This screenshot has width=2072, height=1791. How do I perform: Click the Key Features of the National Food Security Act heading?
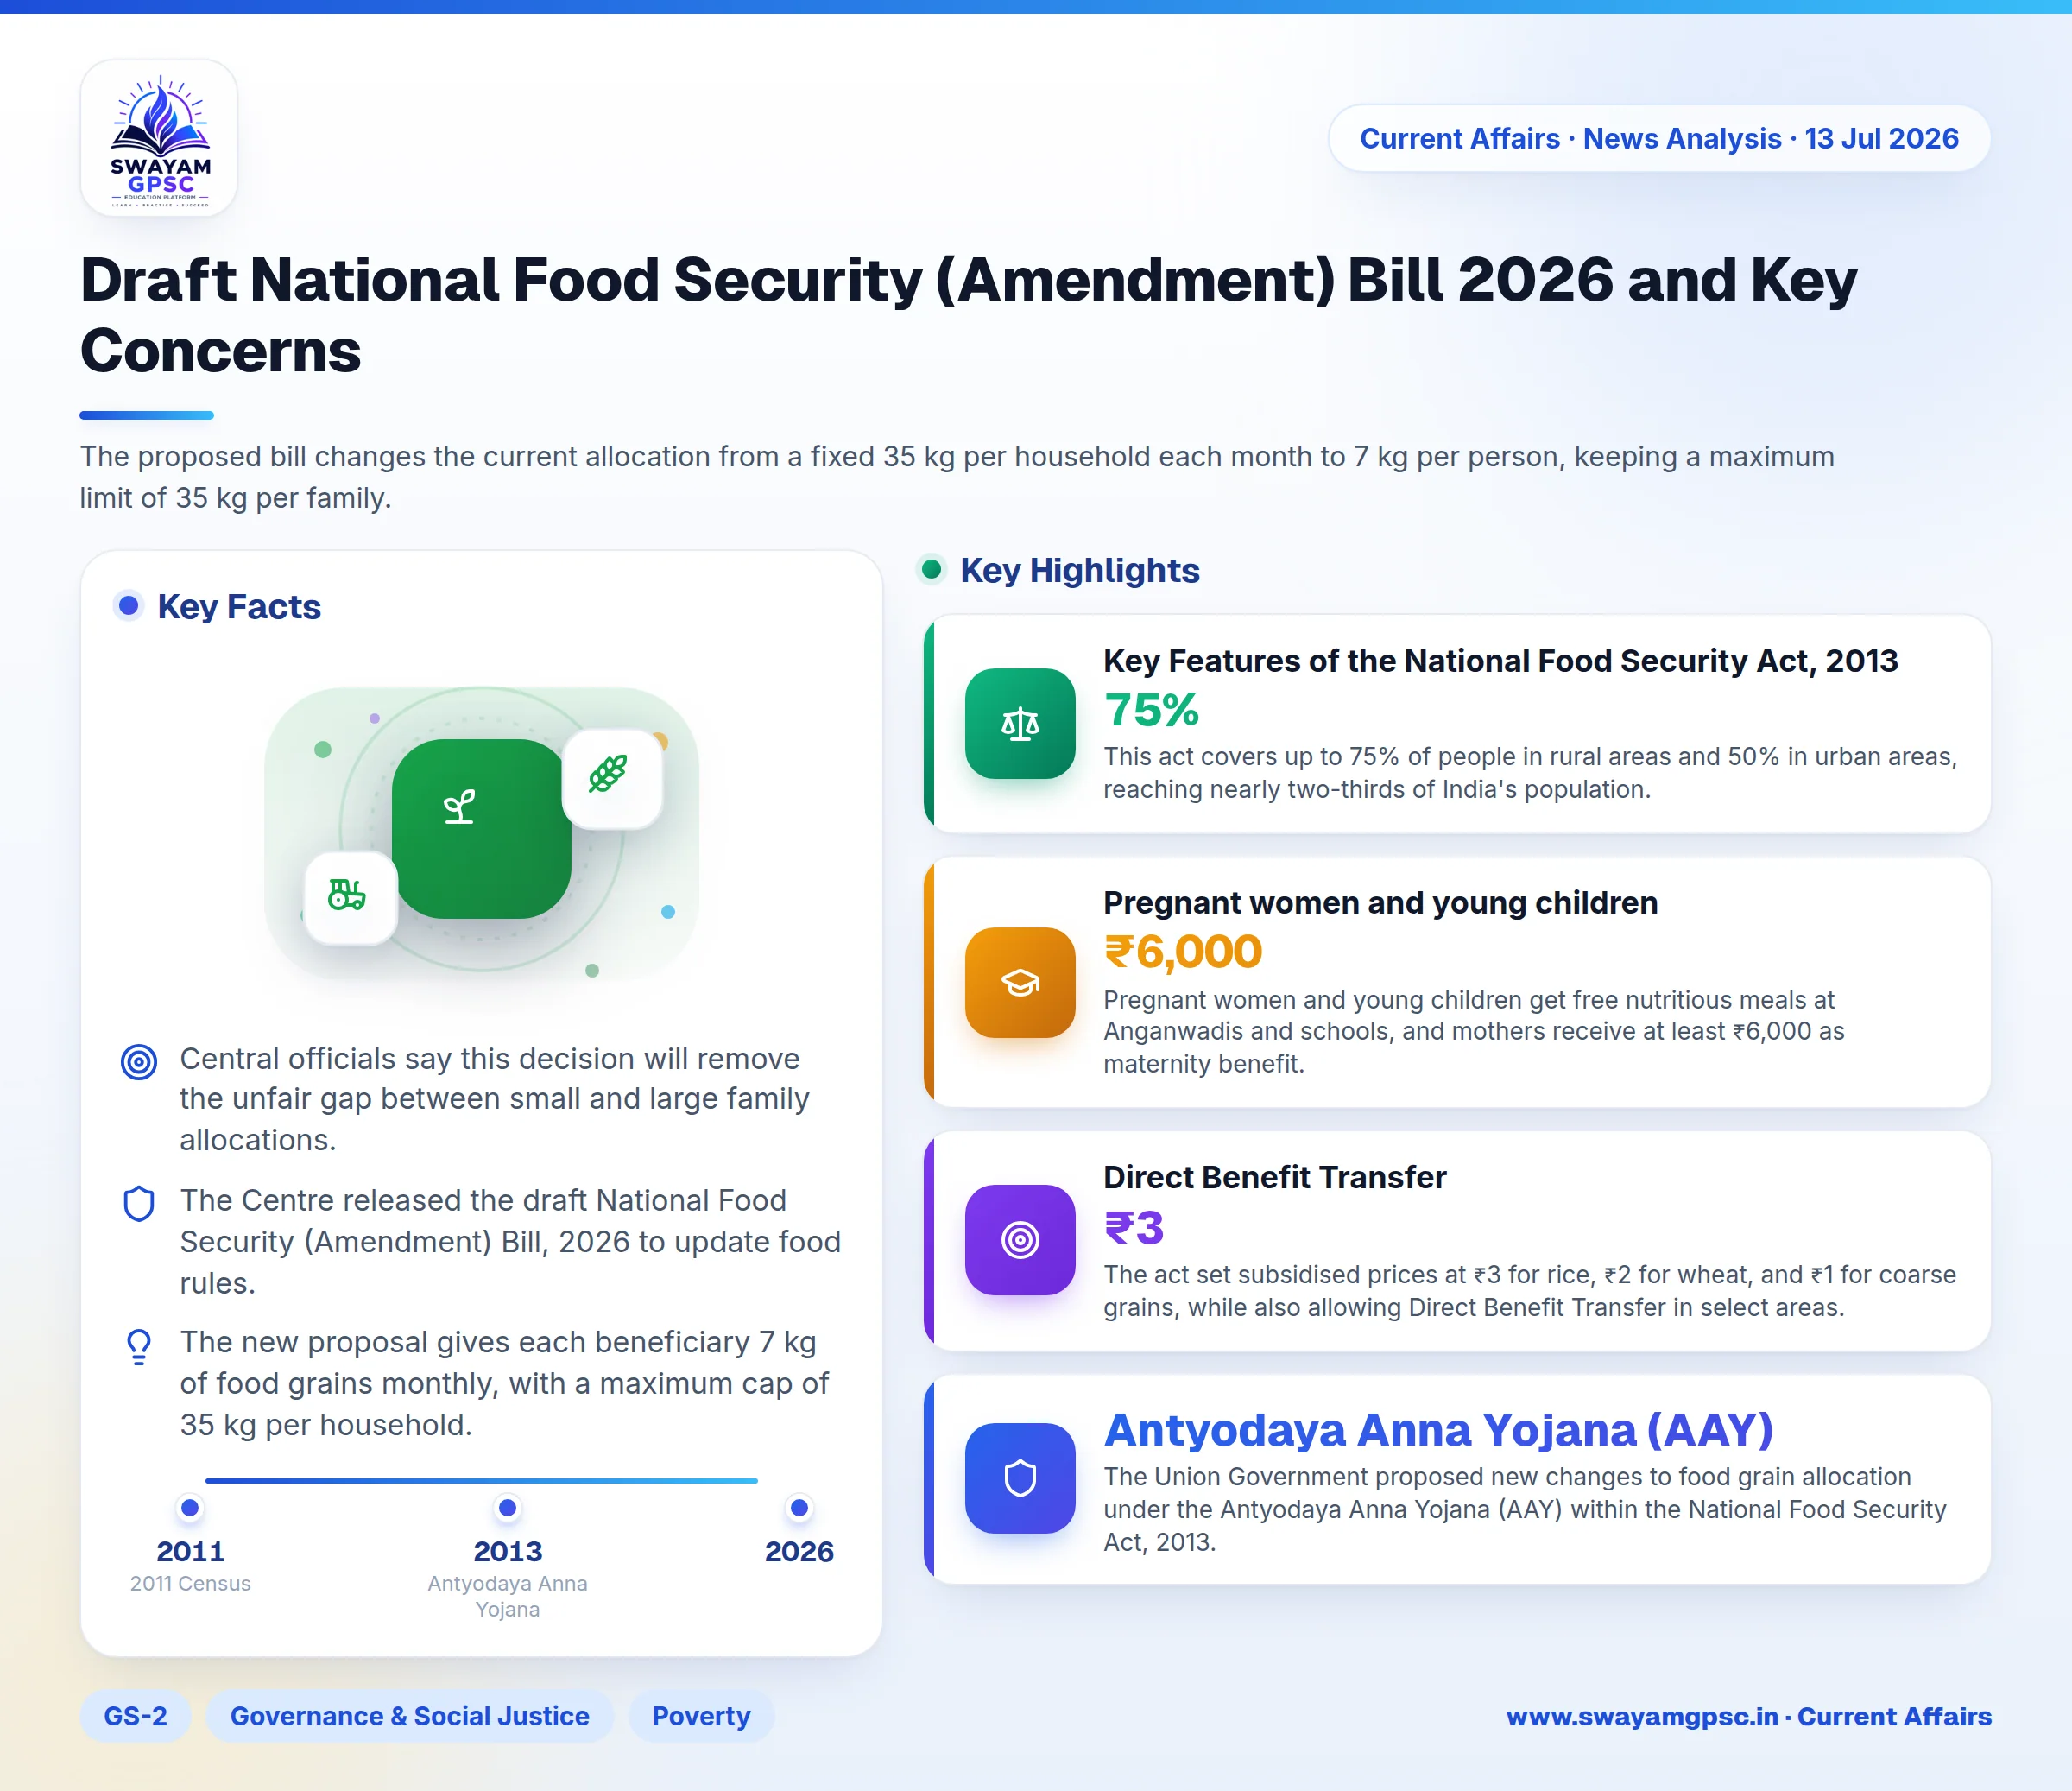click(1500, 660)
